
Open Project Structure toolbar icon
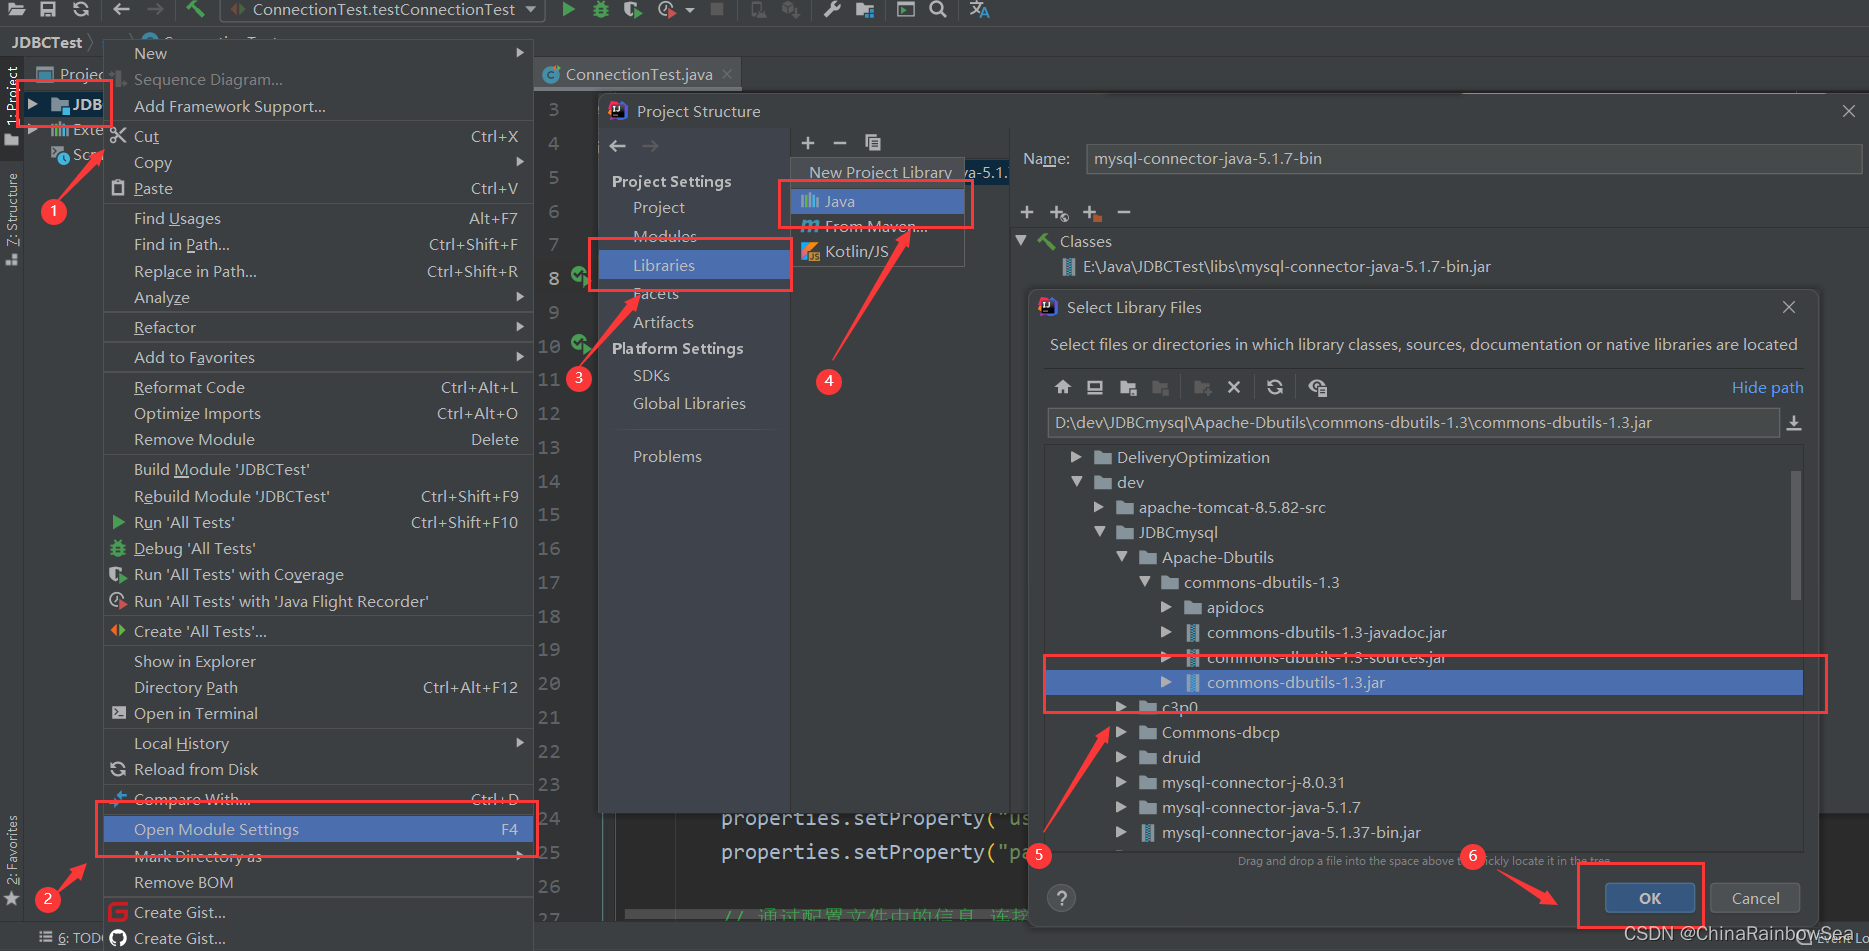point(865,9)
